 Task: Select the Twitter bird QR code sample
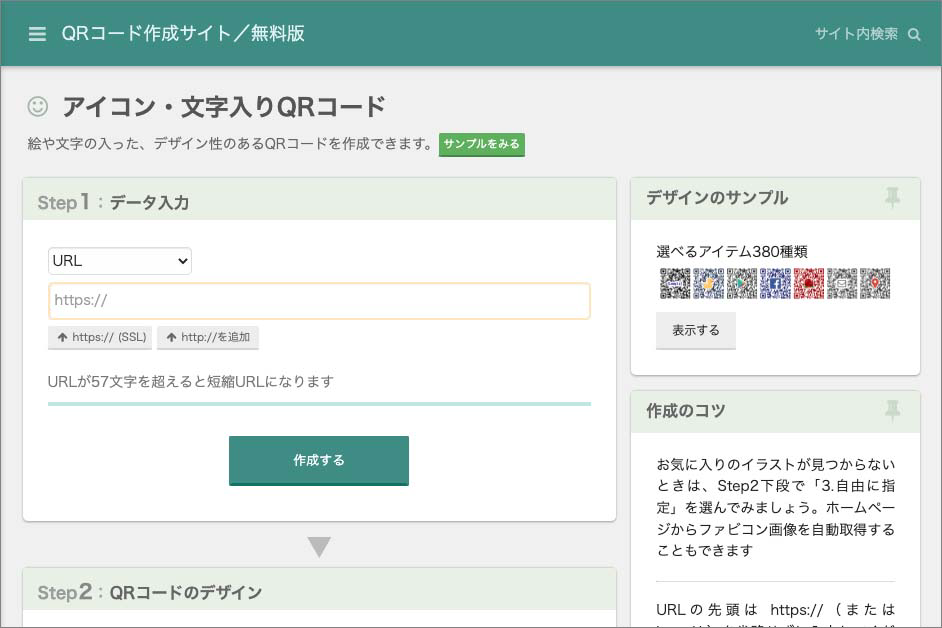pyautogui.click(x=707, y=283)
